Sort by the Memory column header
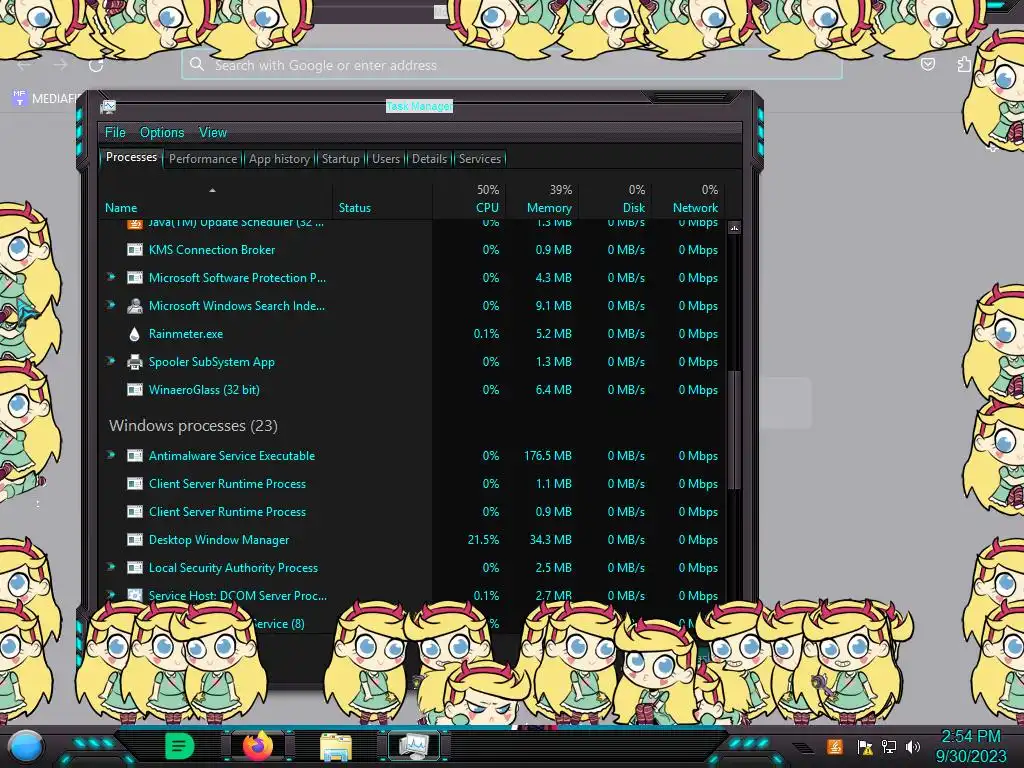 [x=549, y=208]
